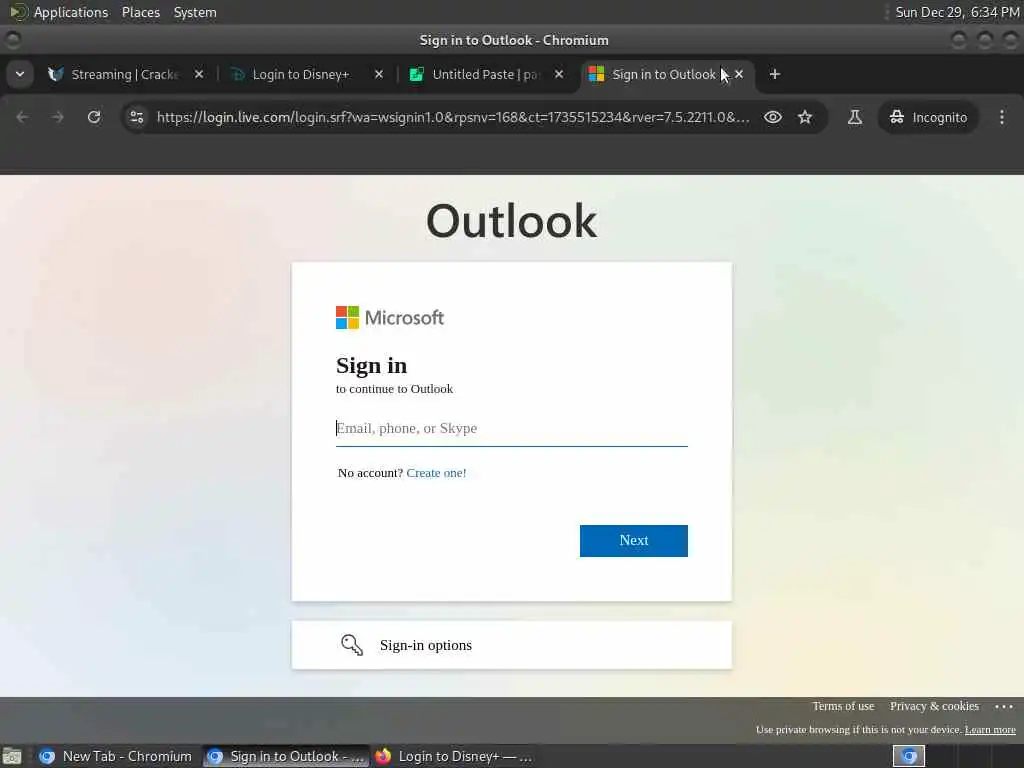Close the Sign in to Outlook tab
This screenshot has width=1024, height=768.
tap(739, 74)
